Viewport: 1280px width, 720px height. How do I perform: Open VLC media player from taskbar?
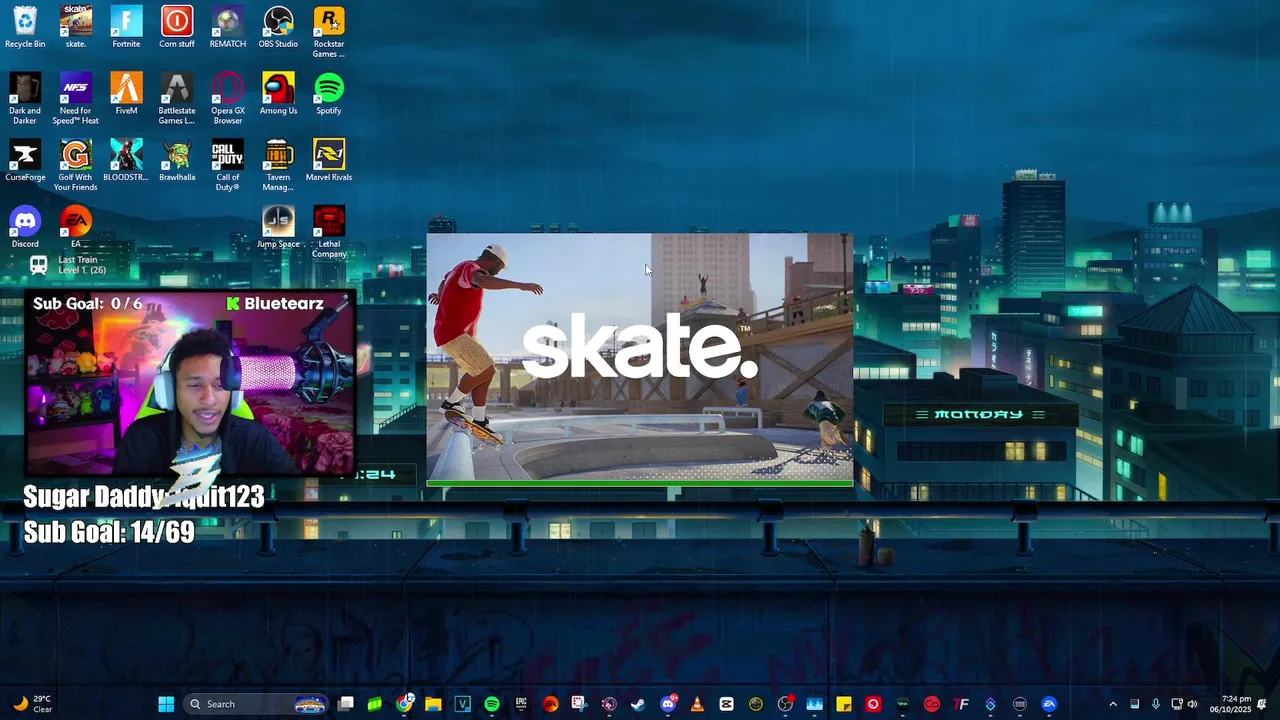697,704
